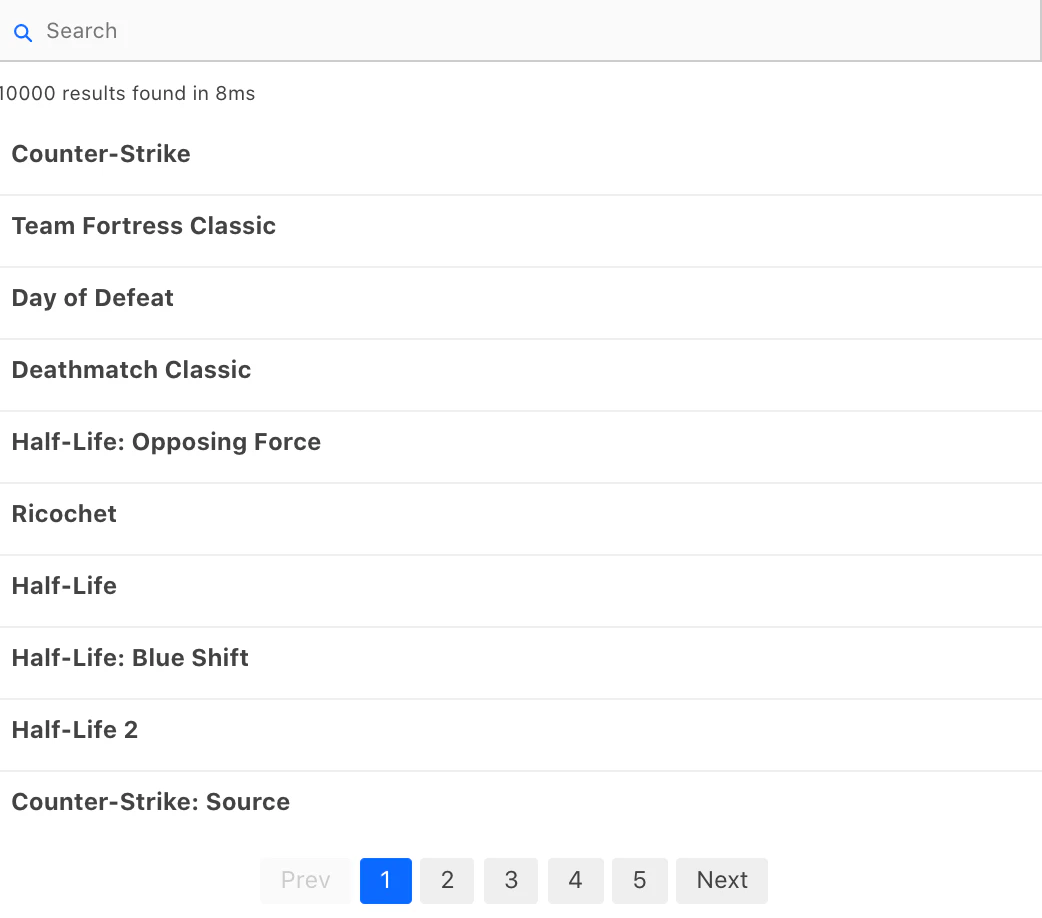The width and height of the screenshot is (1042, 918).
Task: Click the Next pagination button
Action: coord(722,881)
